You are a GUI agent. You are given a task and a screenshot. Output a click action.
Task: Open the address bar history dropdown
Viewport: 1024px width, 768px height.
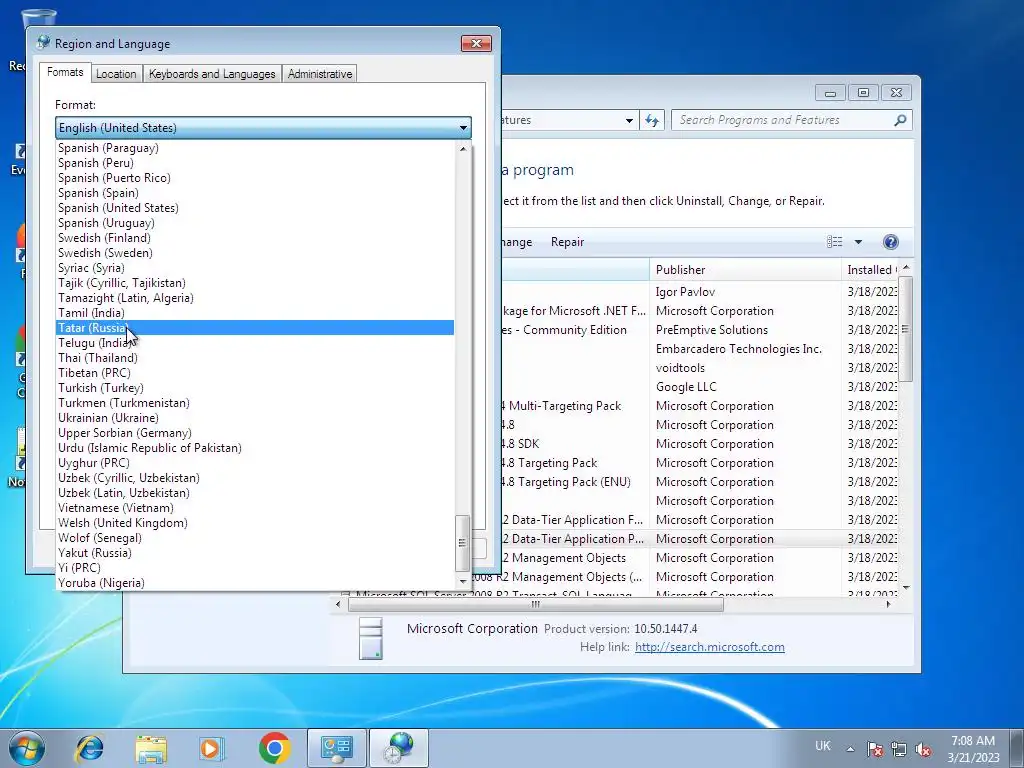pos(629,120)
